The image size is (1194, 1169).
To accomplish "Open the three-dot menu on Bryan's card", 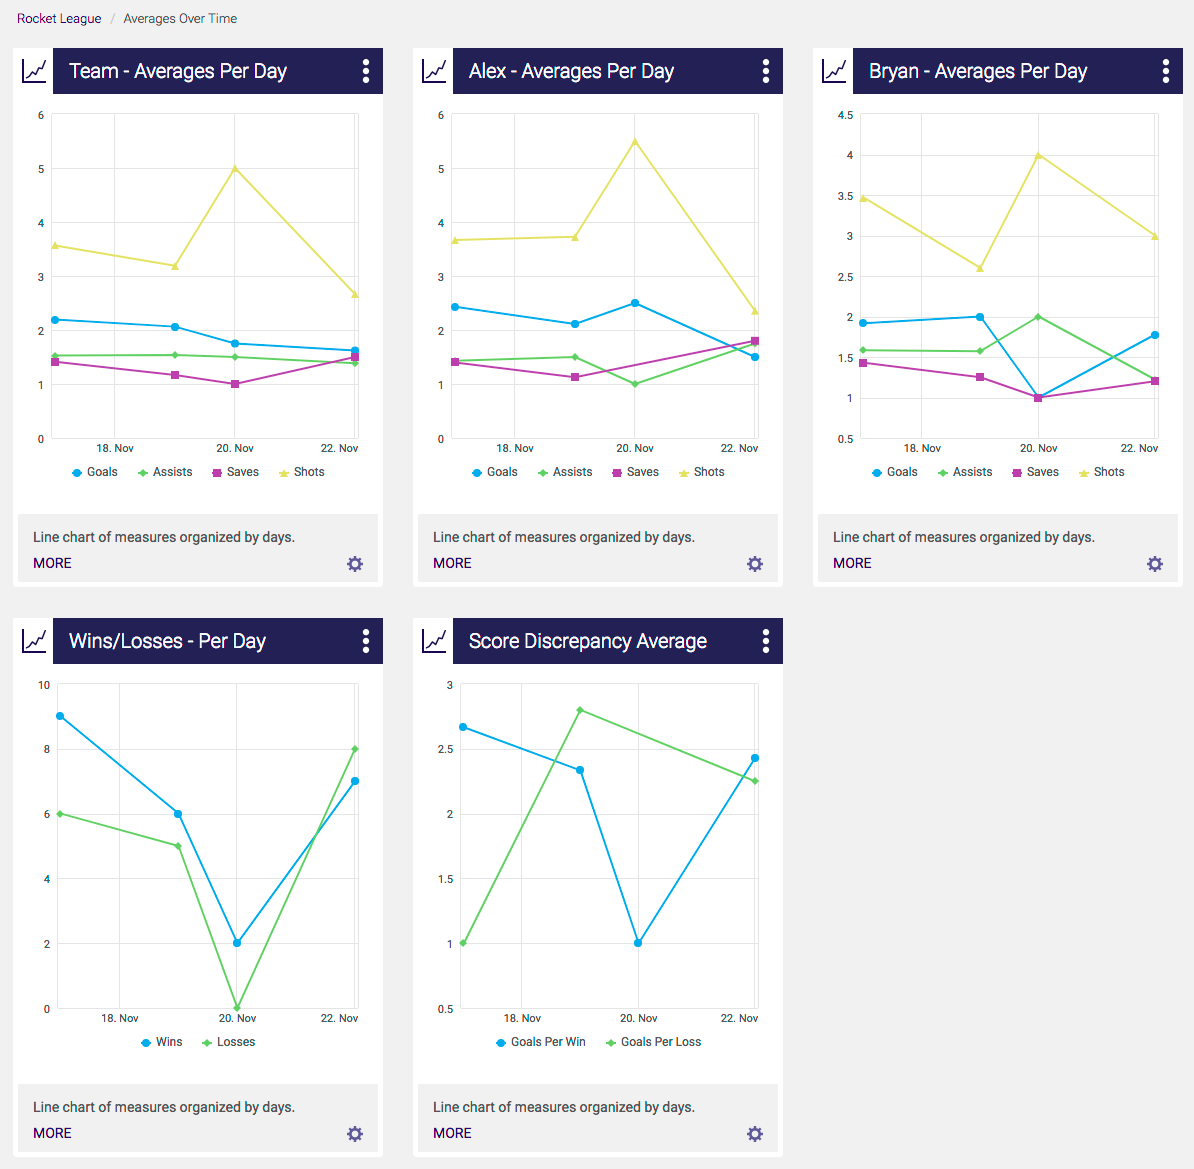I will tap(1165, 71).
